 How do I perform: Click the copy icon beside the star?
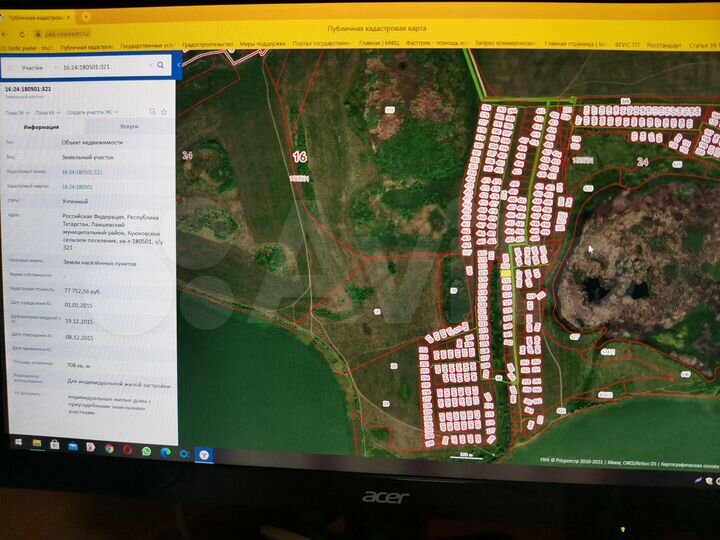[x=152, y=112]
